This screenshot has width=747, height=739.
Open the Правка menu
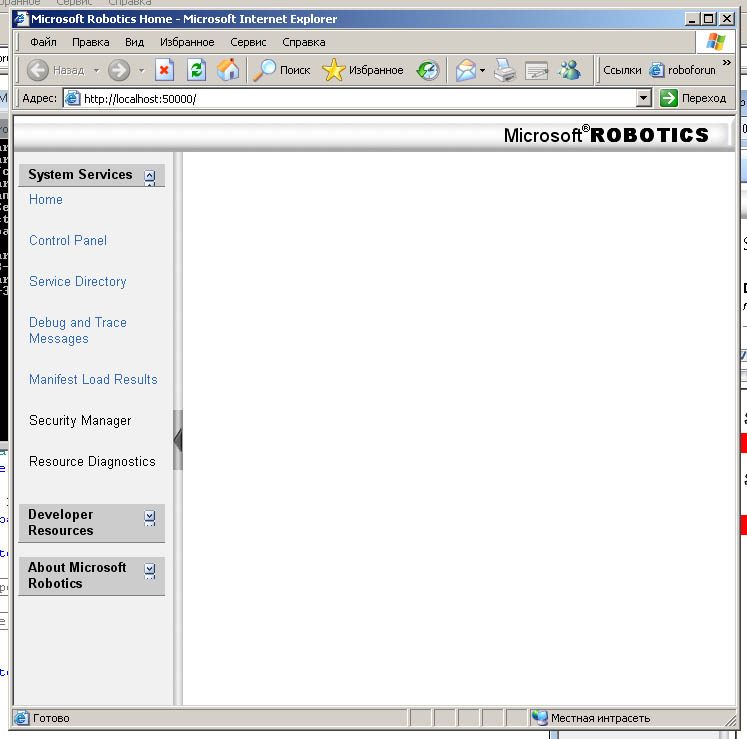click(91, 42)
